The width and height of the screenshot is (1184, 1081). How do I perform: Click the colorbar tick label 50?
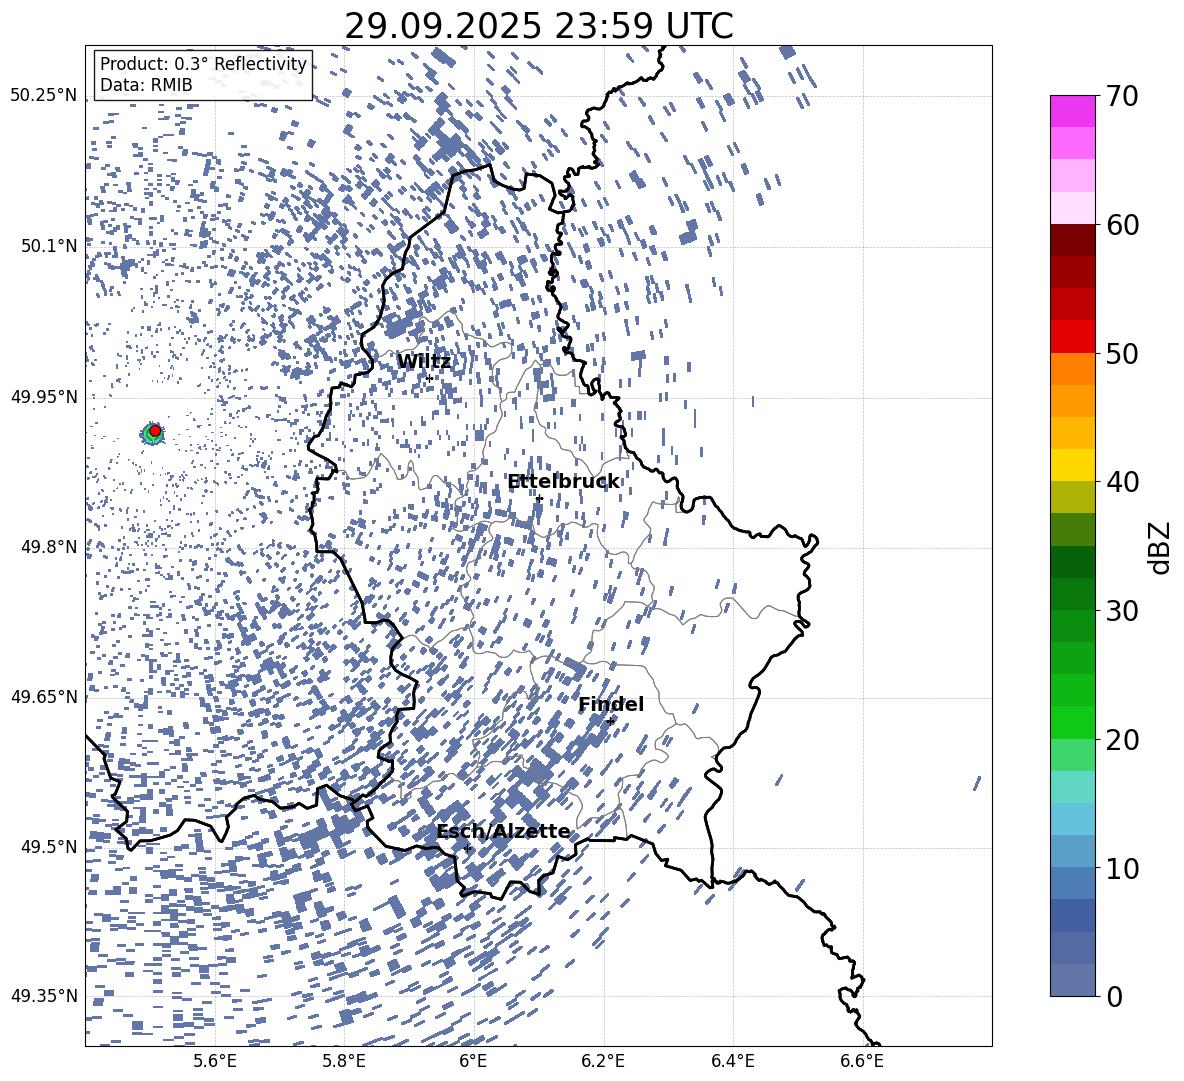point(1122,354)
